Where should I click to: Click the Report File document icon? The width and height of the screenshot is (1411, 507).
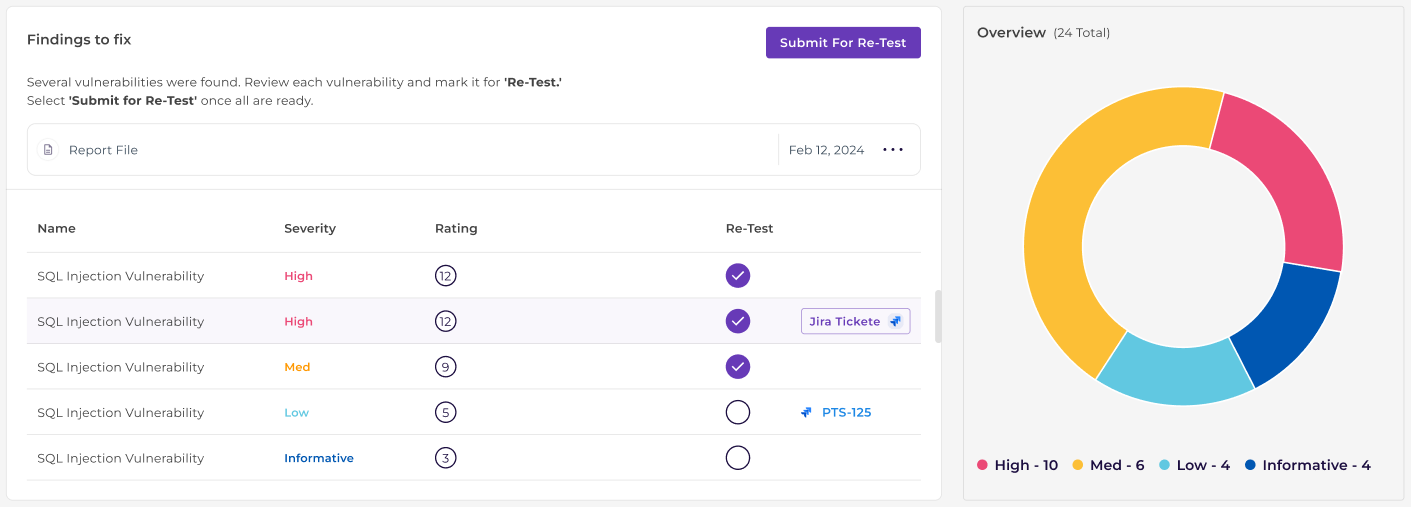point(48,150)
